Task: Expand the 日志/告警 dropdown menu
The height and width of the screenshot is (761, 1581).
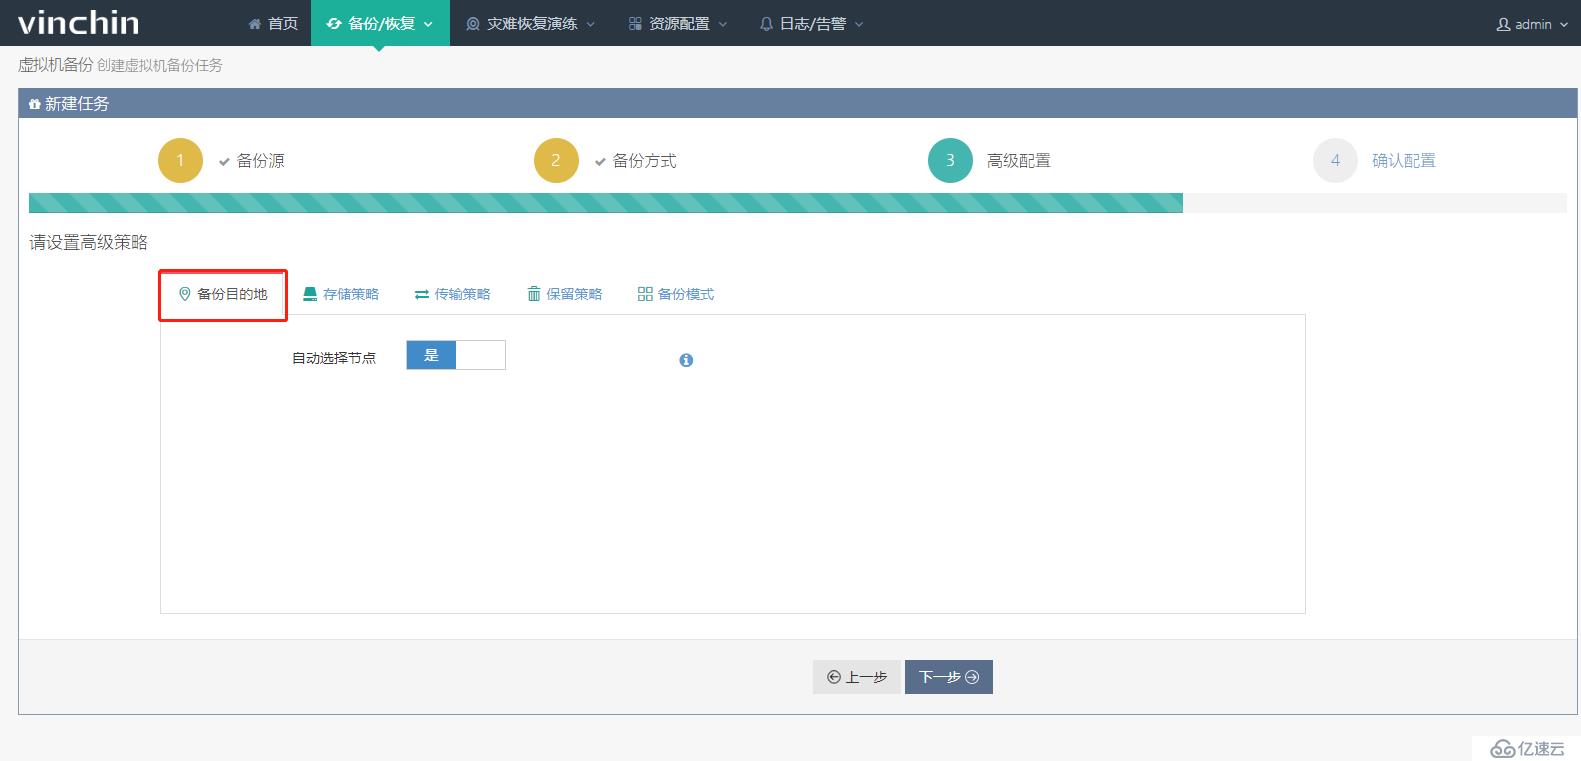Action: pos(811,23)
